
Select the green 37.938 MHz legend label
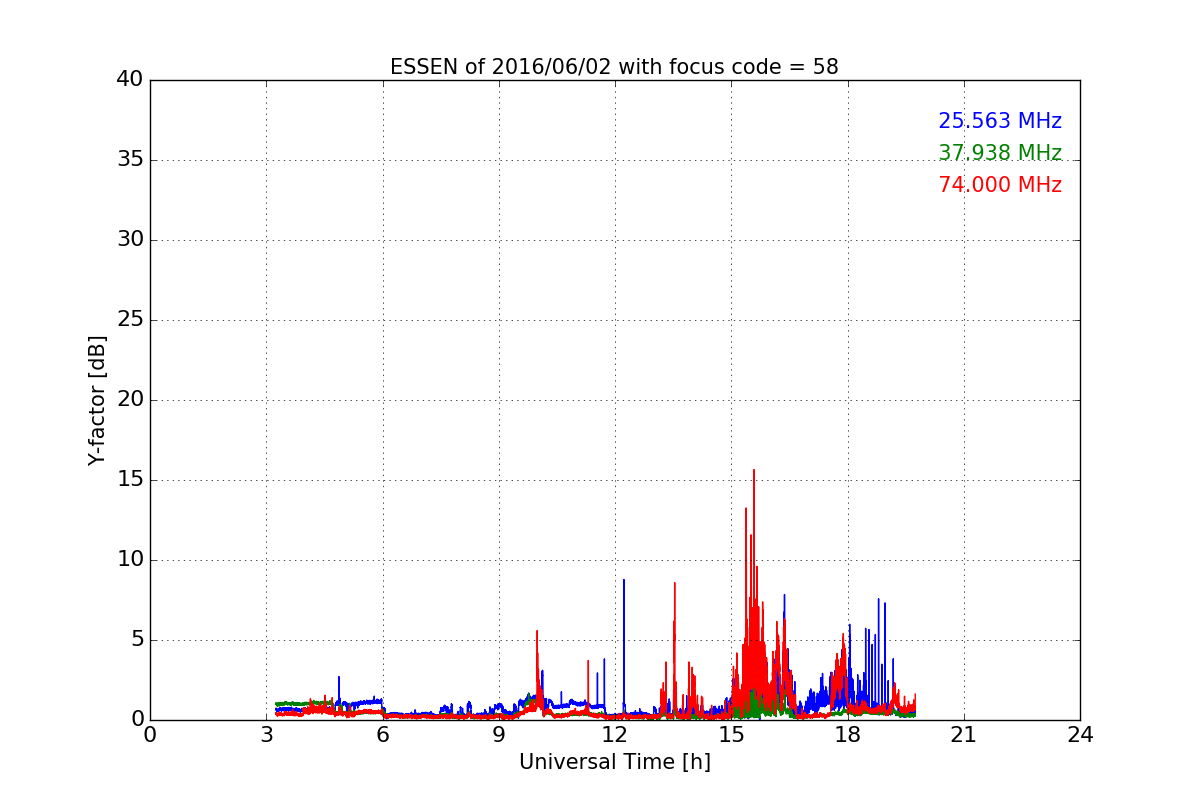pyautogui.click(x=1000, y=153)
